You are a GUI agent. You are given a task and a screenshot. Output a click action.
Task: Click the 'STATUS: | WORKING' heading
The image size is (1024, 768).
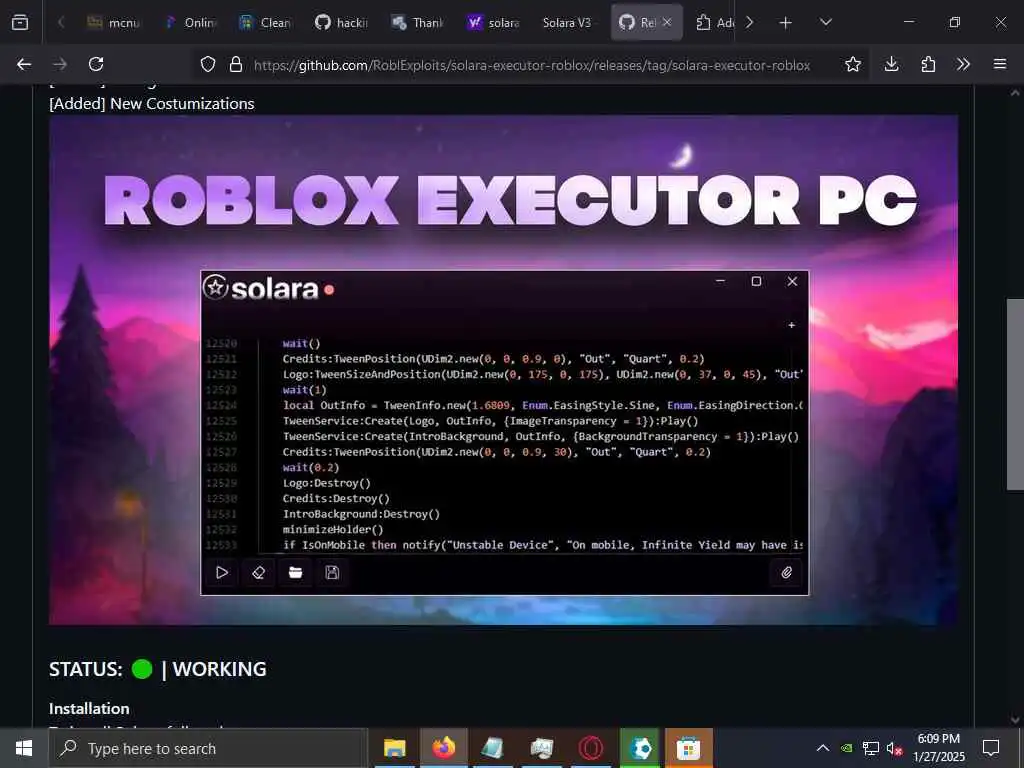pyautogui.click(x=157, y=669)
